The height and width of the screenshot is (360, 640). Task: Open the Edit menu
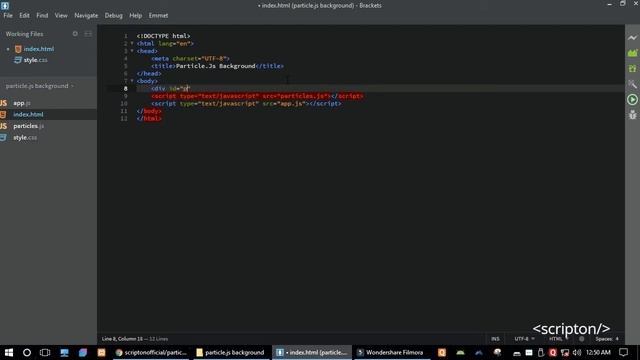tap(24, 16)
